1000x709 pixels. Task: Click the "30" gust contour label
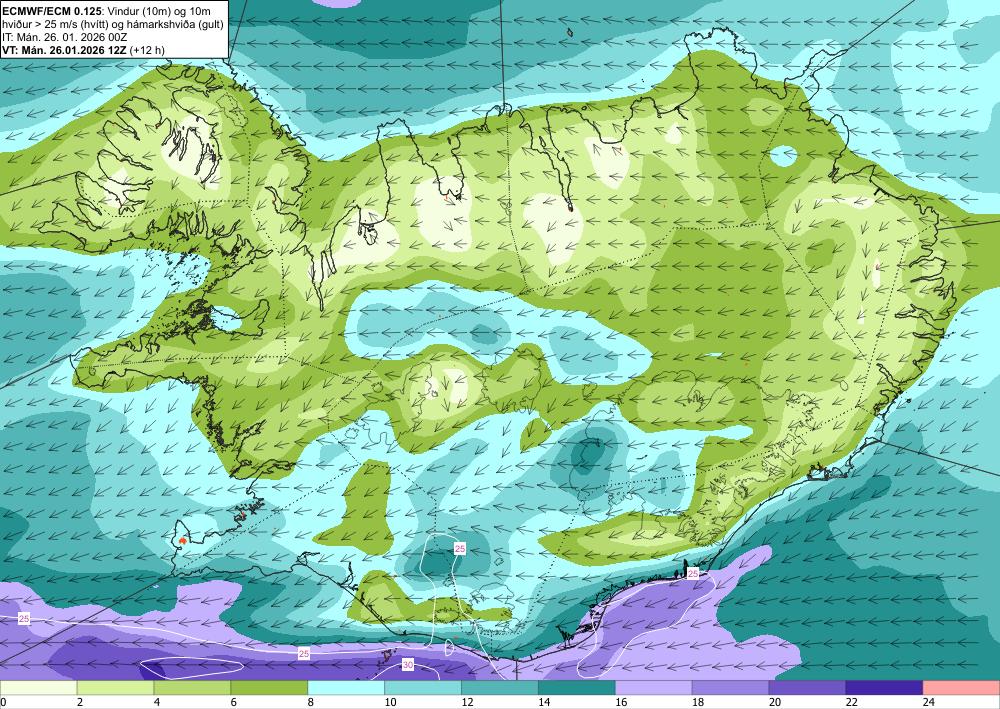408,665
